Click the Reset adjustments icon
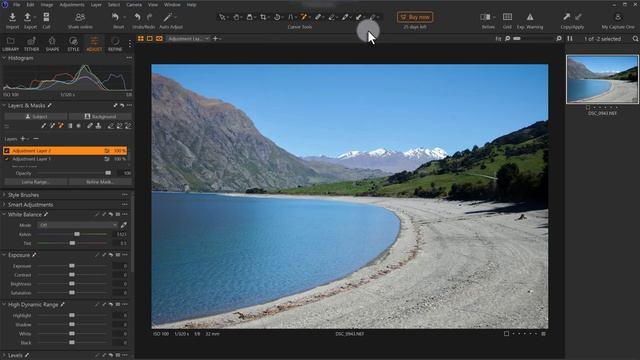Screen dimensions: 640x360 tap(115, 17)
